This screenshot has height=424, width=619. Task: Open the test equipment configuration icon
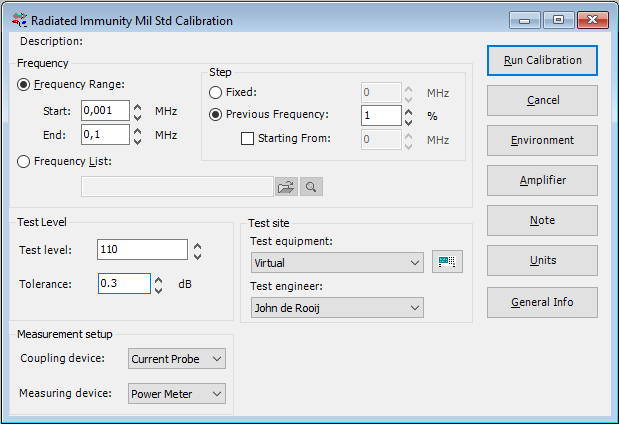(447, 262)
